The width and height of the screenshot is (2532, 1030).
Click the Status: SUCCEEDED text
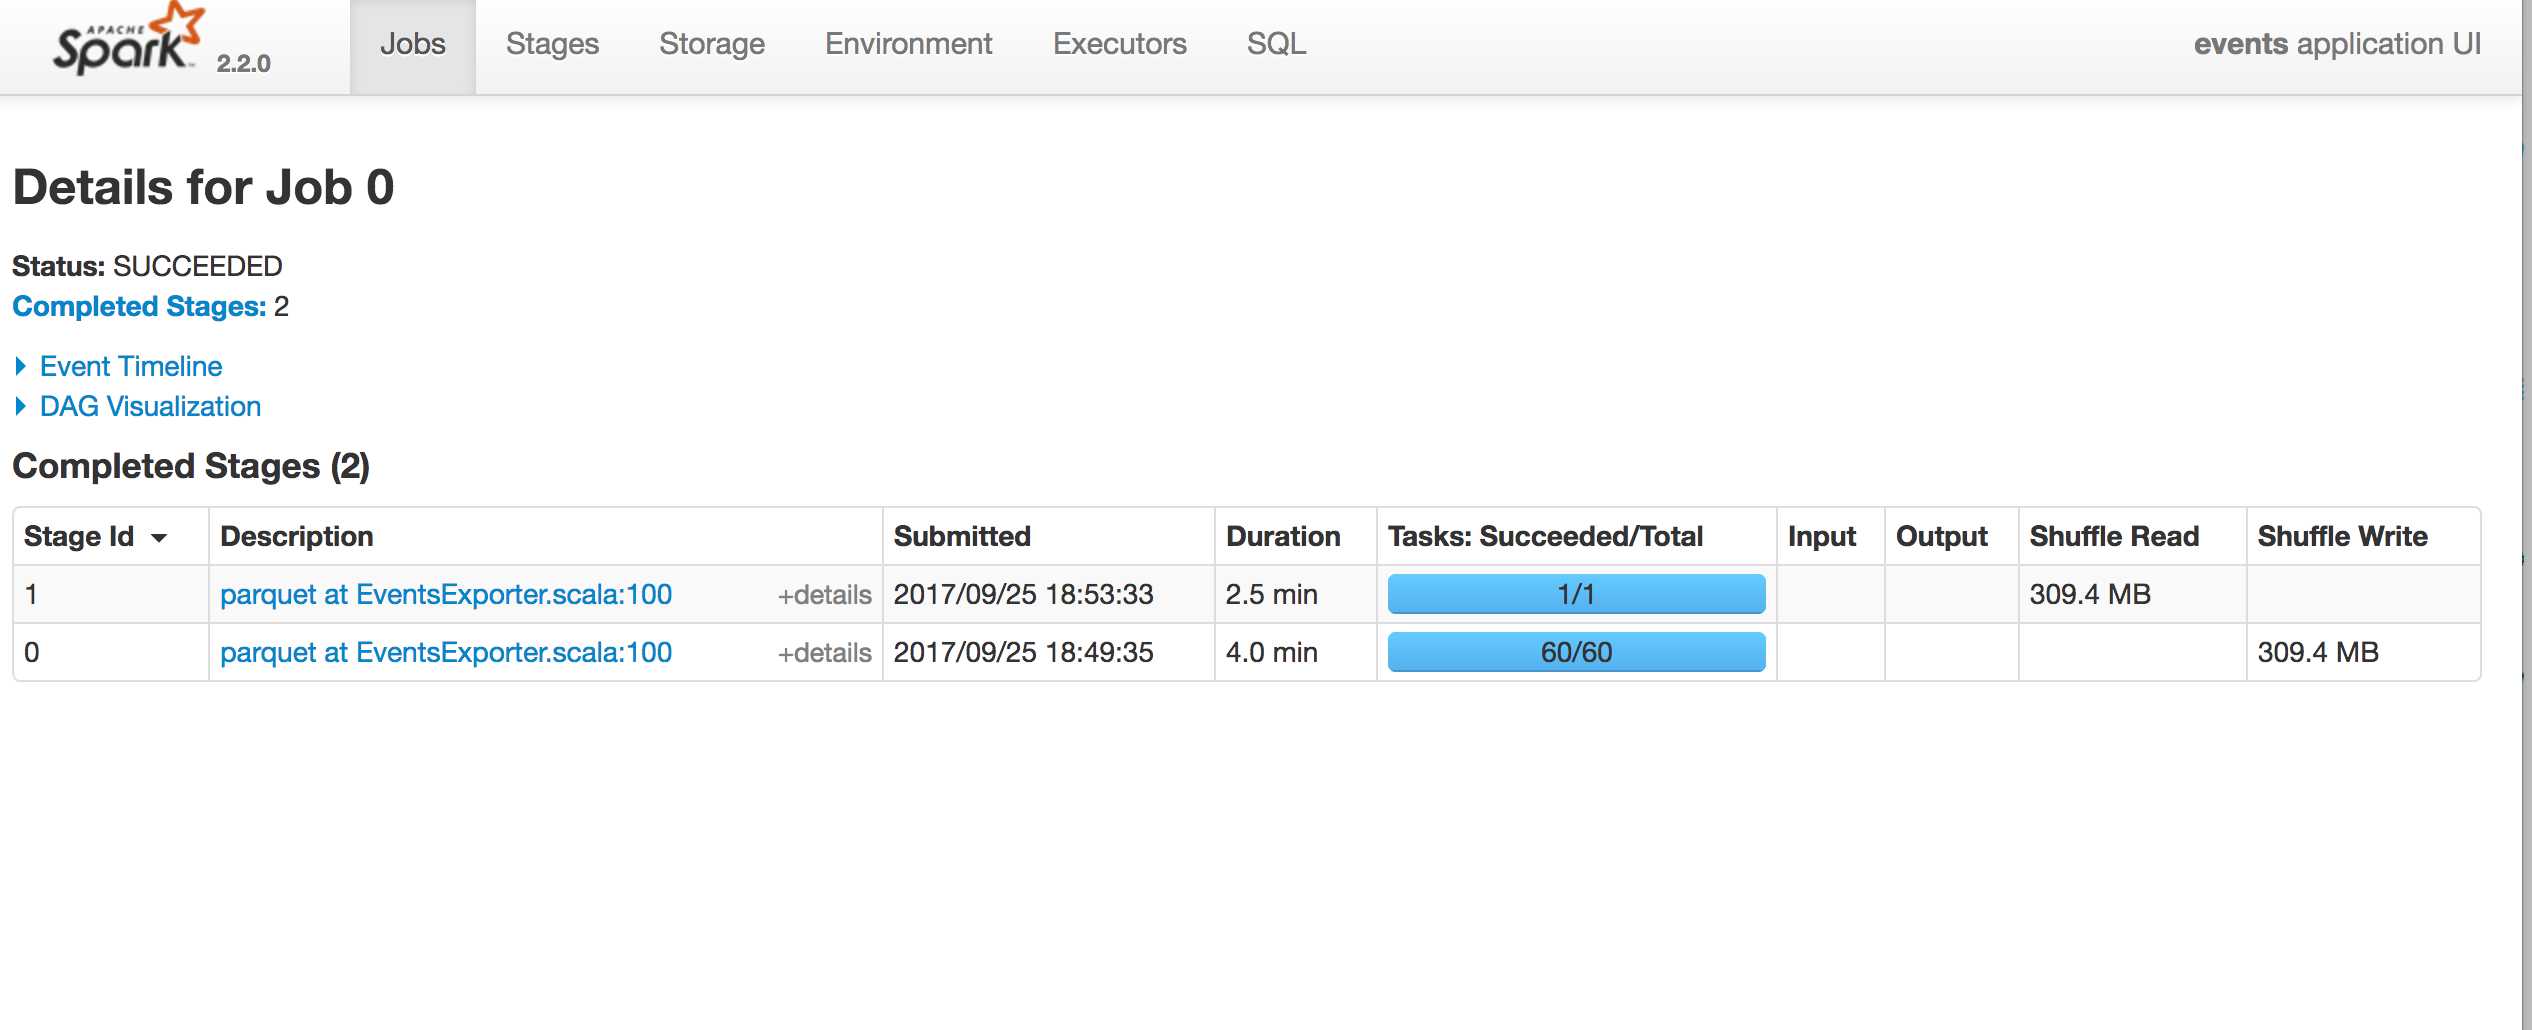click(147, 266)
